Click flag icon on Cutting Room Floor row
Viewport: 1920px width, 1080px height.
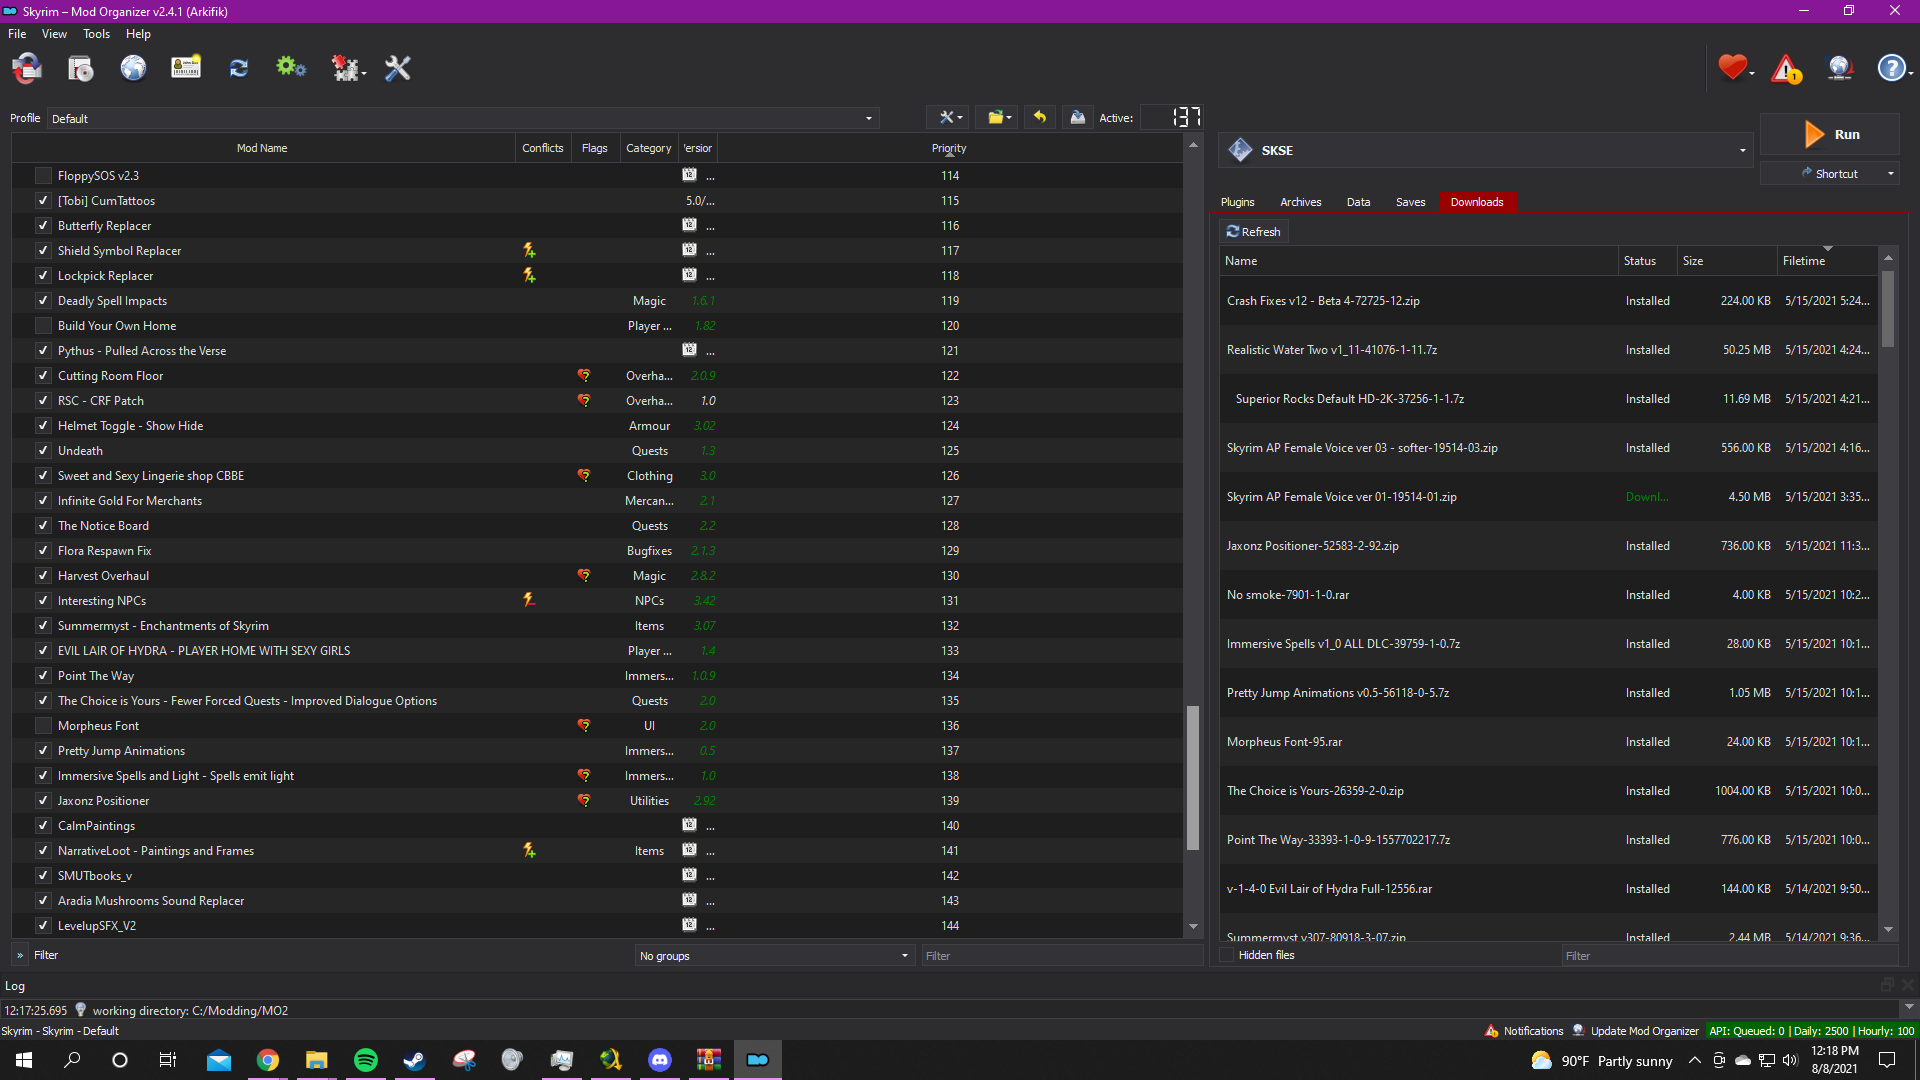(584, 376)
